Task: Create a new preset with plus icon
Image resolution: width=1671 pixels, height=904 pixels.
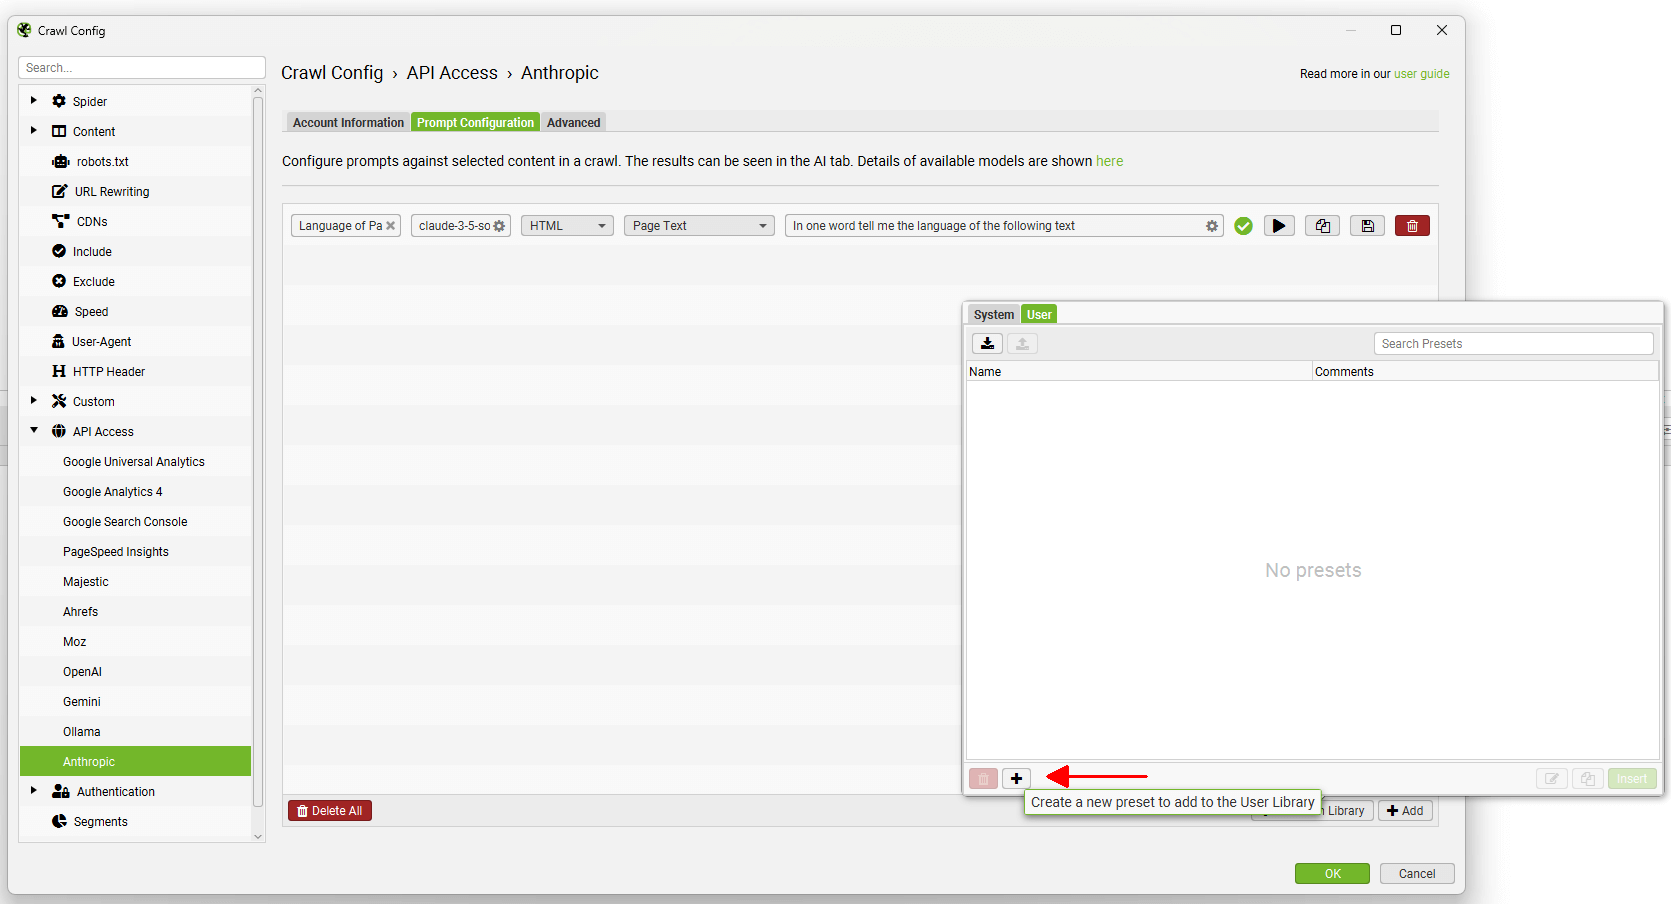Action: [x=1016, y=779]
